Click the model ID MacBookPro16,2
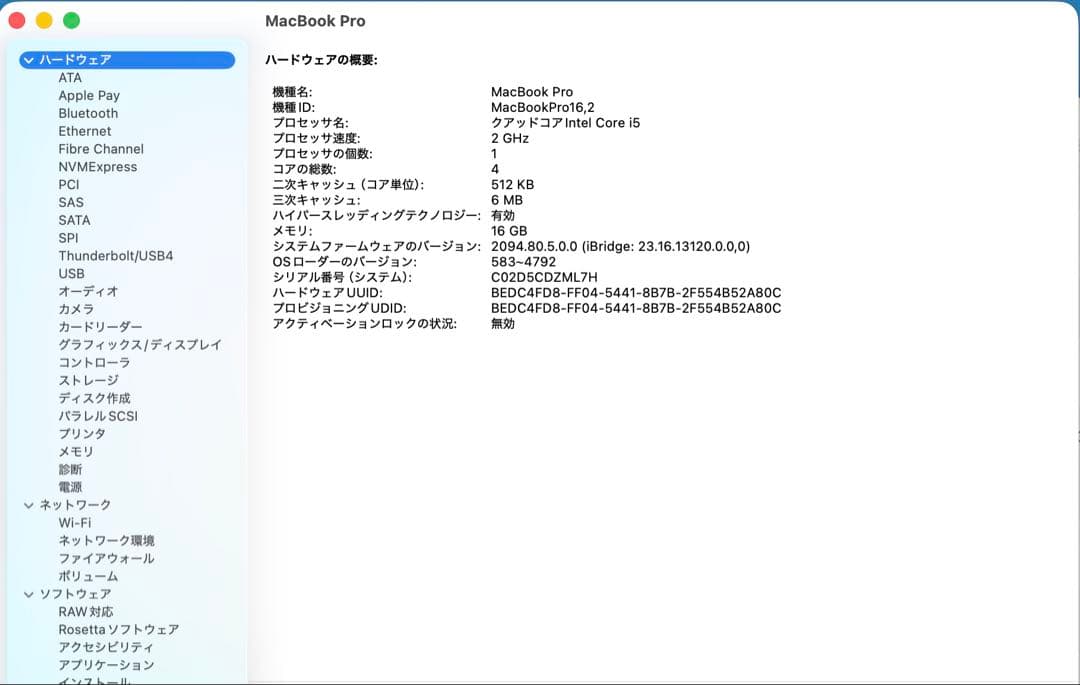1080x685 pixels. point(543,107)
